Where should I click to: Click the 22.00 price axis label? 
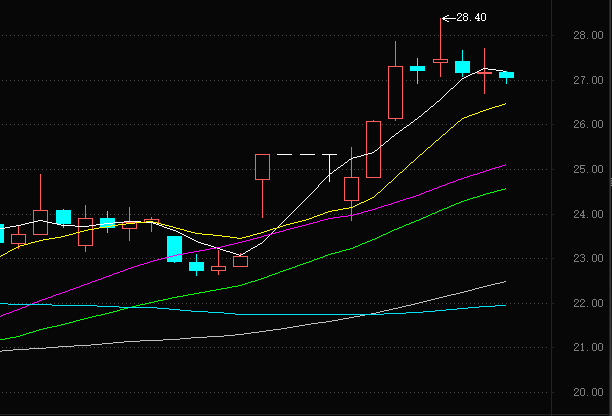(588, 303)
